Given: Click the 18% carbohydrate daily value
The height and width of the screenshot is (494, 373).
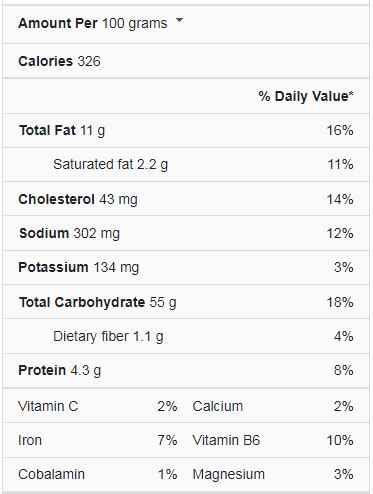Looking at the screenshot, I should pyautogui.click(x=340, y=302).
